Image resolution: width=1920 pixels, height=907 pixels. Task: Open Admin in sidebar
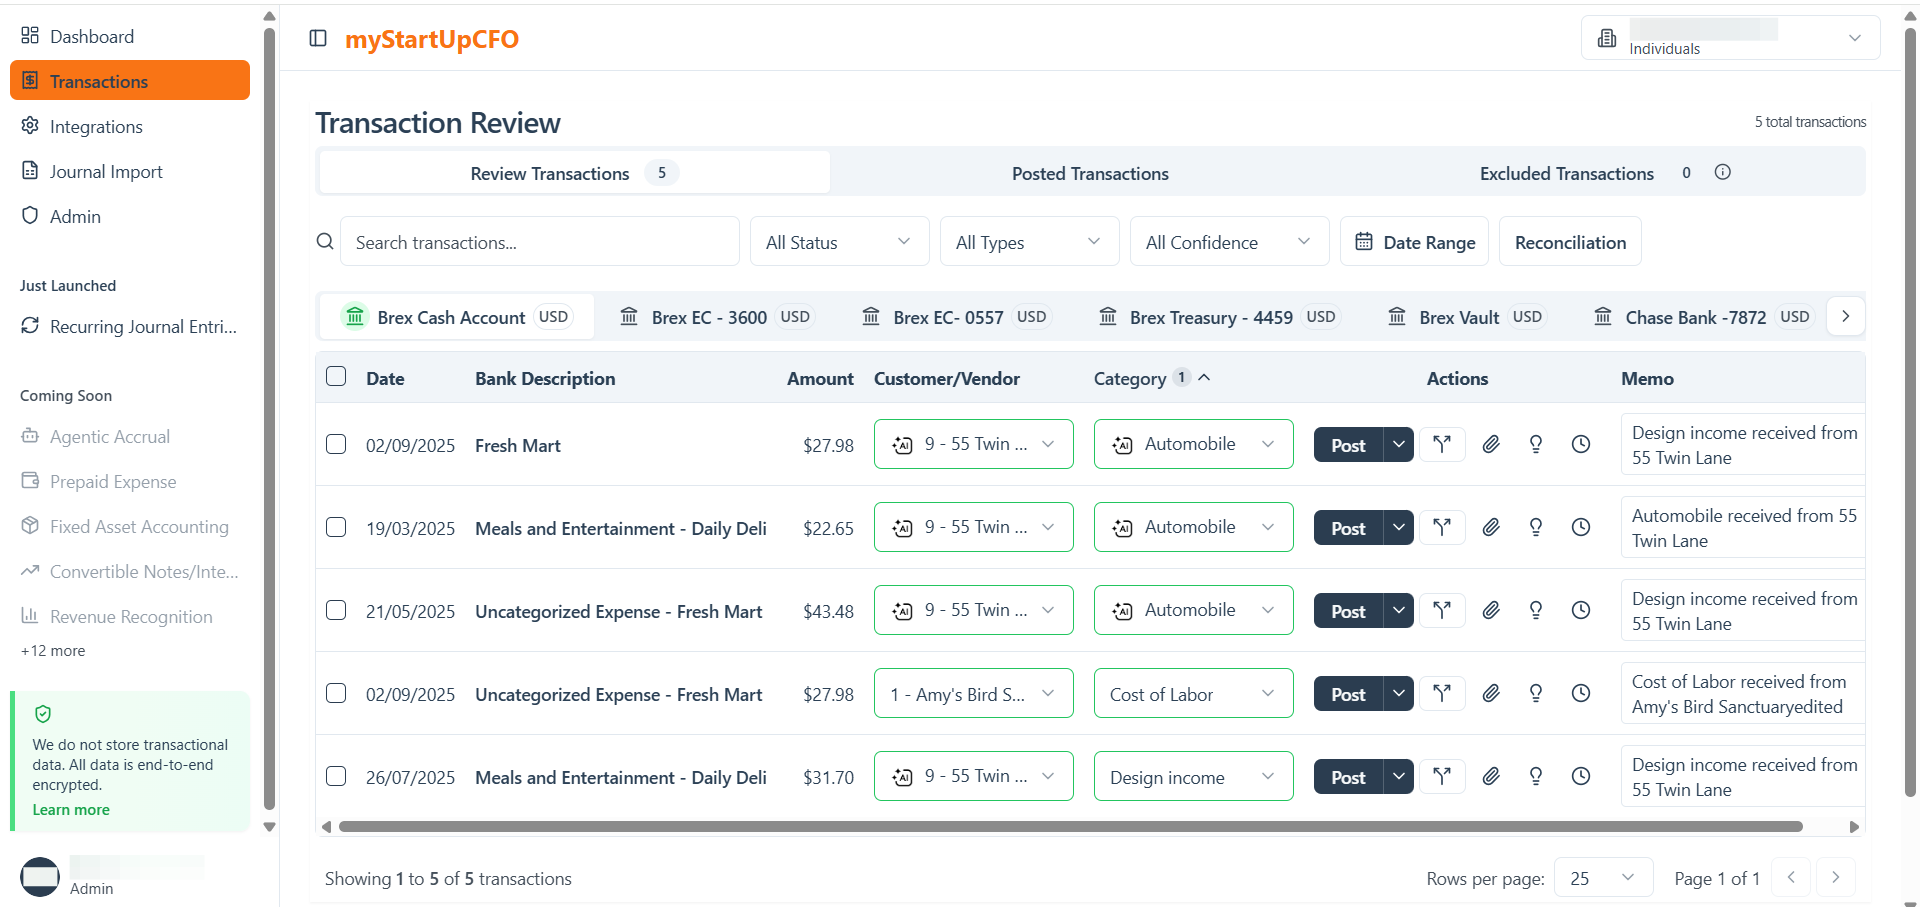(x=130, y=216)
